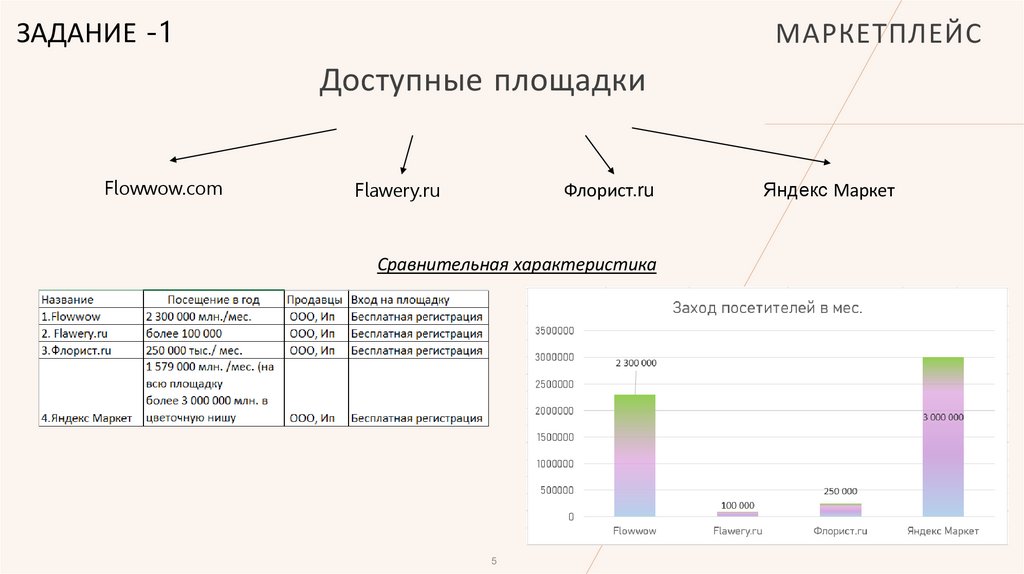
Task: Select the "ЗАДАНИЕ -1" slide heading
Action: point(93,33)
